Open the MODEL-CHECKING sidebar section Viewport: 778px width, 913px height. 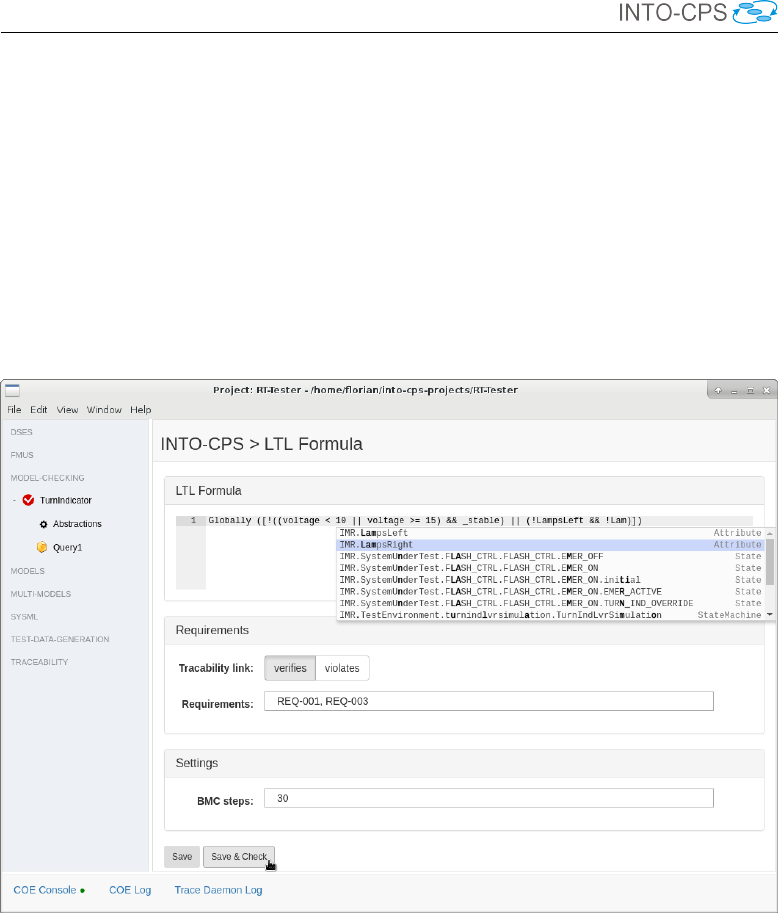(x=47, y=477)
